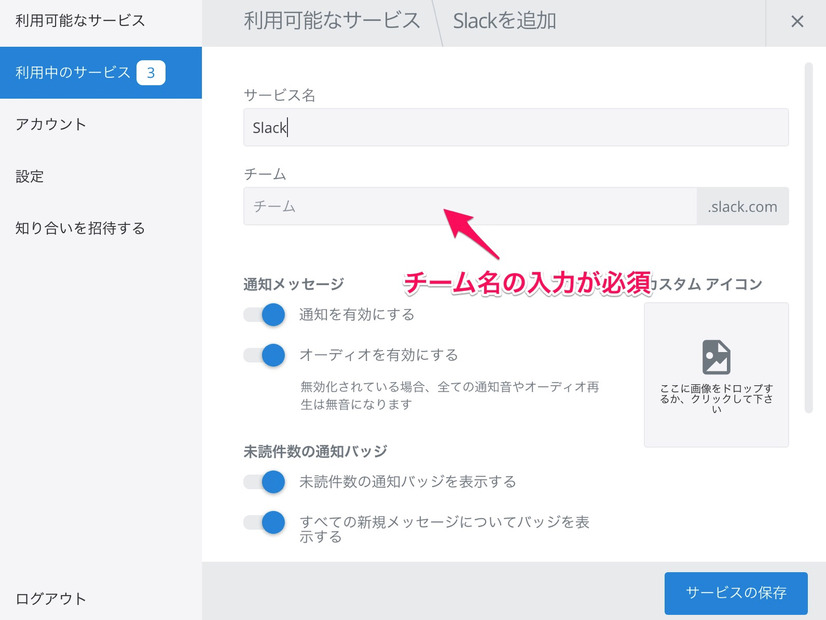The image size is (826, 620).
Task: Toggle すべての新規メッセージ badge switch
Action: pyautogui.click(x=264, y=522)
